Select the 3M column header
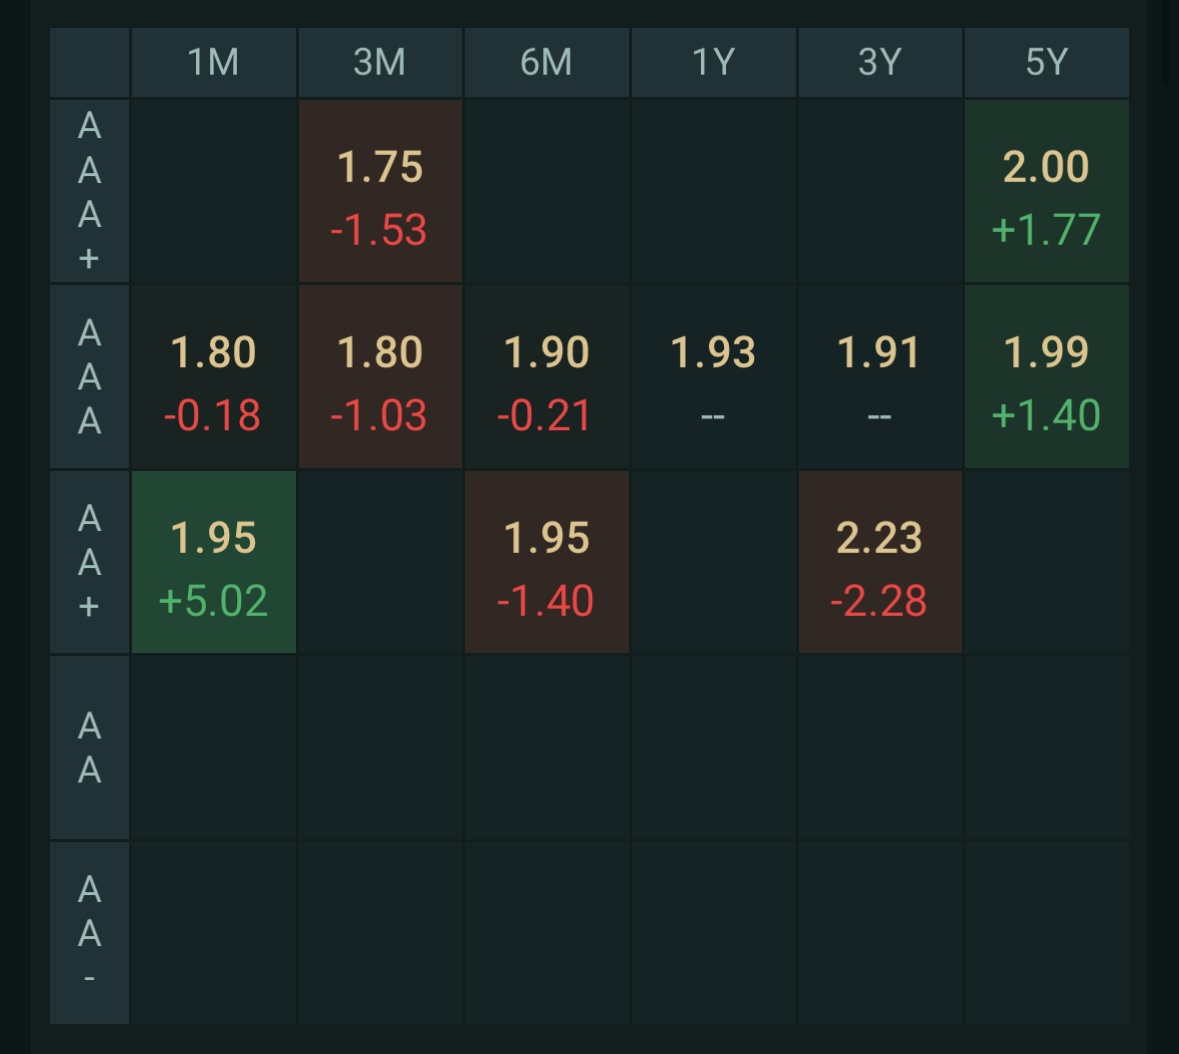This screenshot has height=1054, width=1179. pos(380,62)
